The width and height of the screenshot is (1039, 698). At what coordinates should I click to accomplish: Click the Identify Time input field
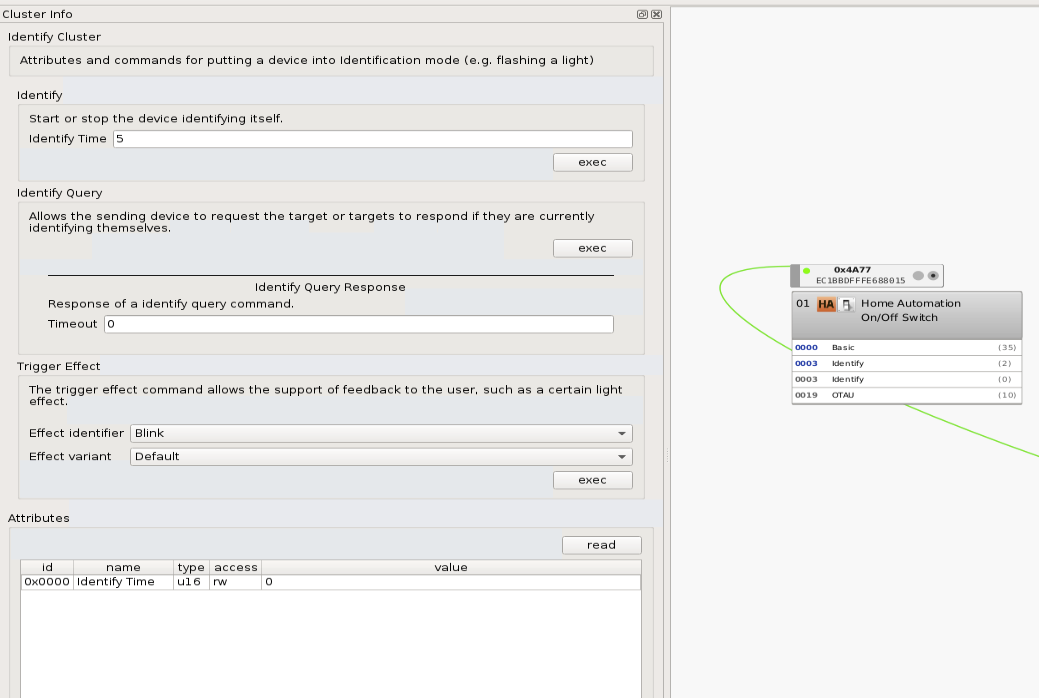[x=372, y=139]
